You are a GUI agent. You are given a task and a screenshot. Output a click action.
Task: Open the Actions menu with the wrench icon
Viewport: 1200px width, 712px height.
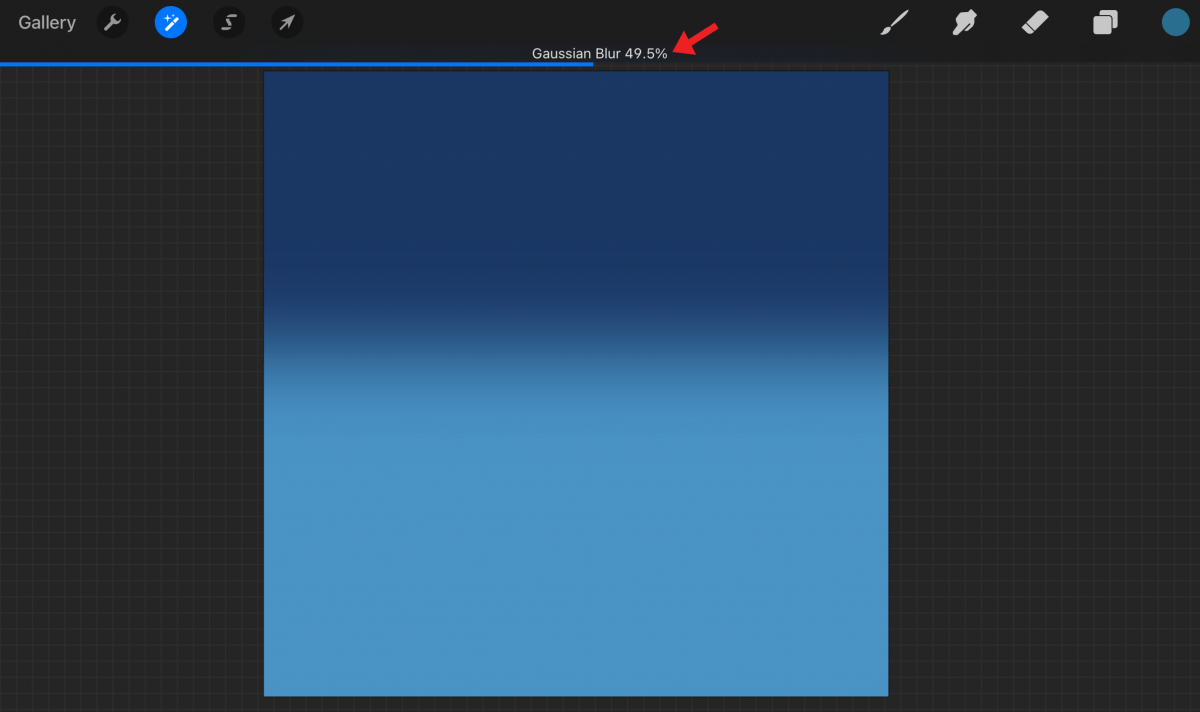pos(111,22)
